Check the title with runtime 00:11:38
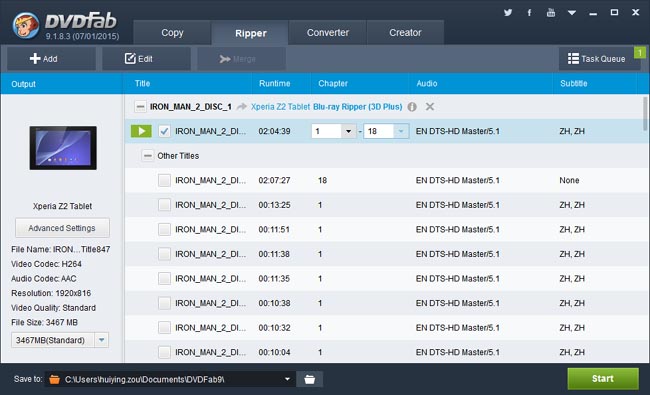 [x=164, y=254]
